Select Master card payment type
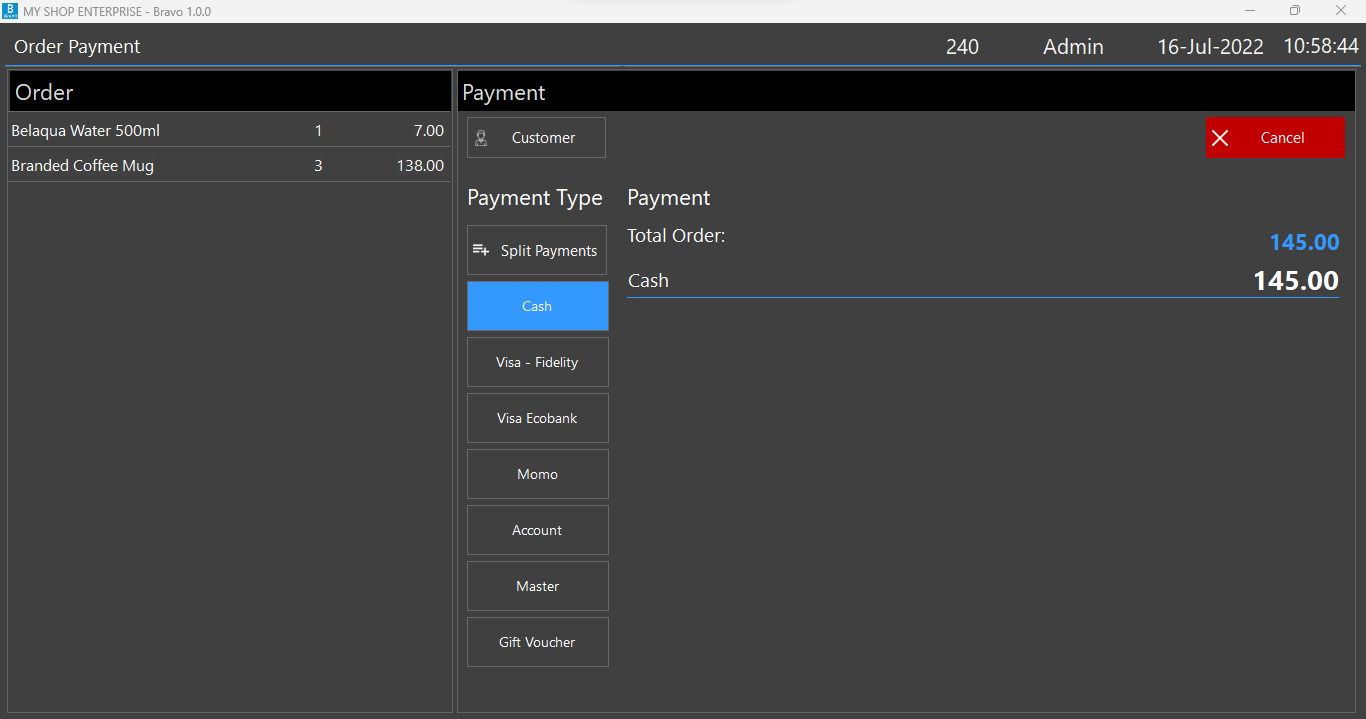The height and width of the screenshot is (719, 1366). click(537, 586)
